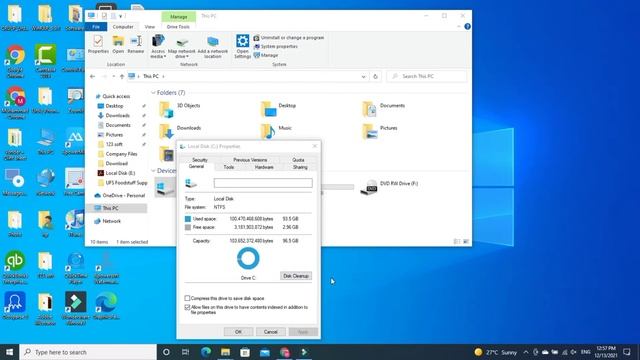Open the Hardware tab in Properties
Screen dimensions: 640x360
(x=264, y=167)
